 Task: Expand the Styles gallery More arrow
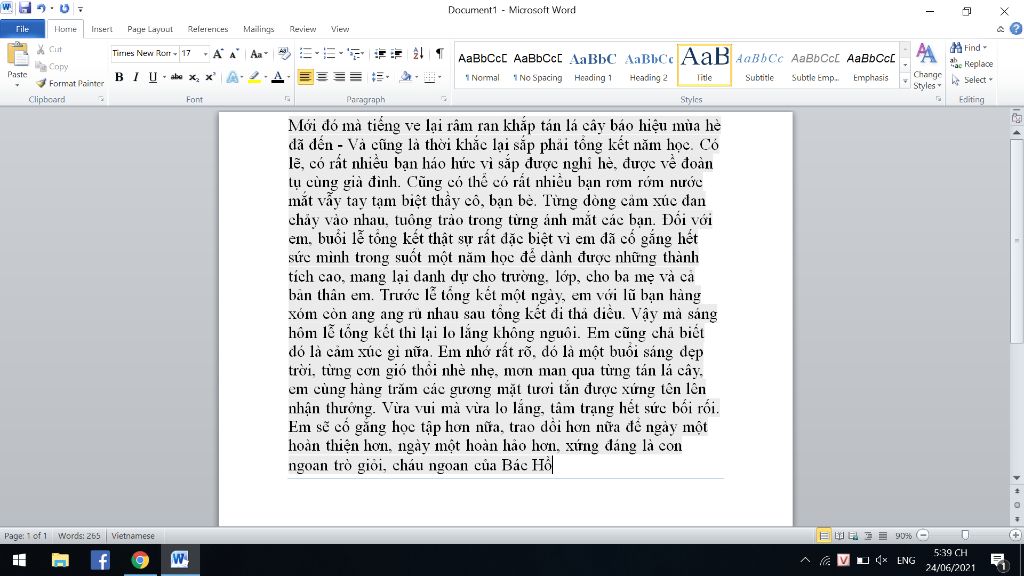[905, 82]
